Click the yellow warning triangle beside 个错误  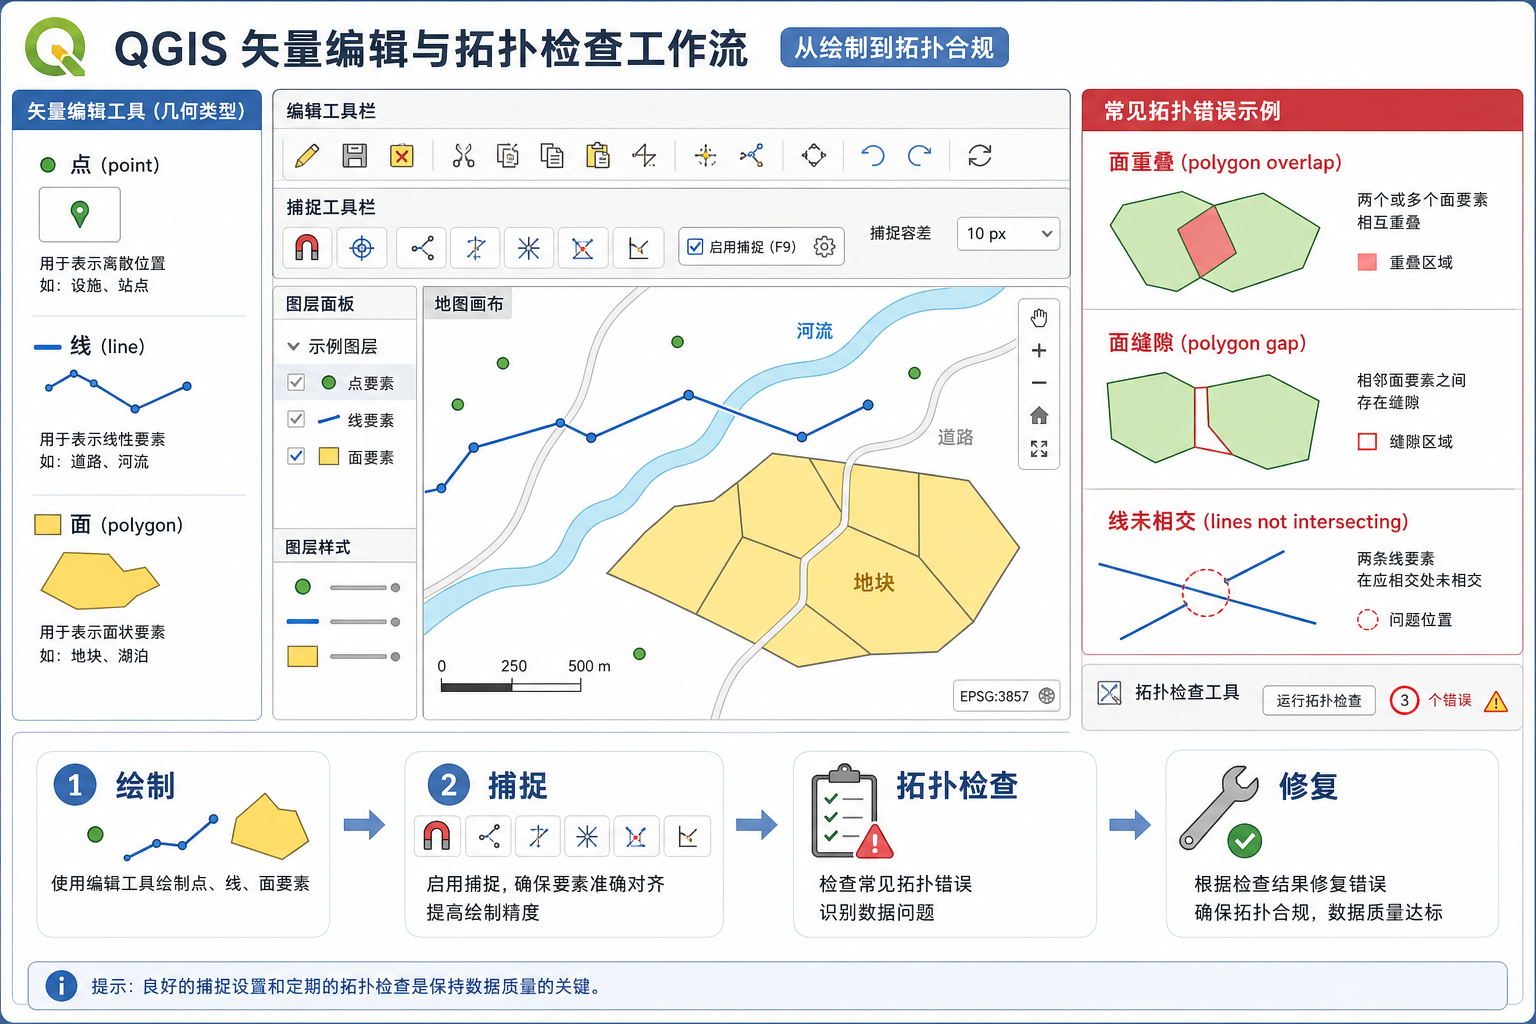(1496, 701)
